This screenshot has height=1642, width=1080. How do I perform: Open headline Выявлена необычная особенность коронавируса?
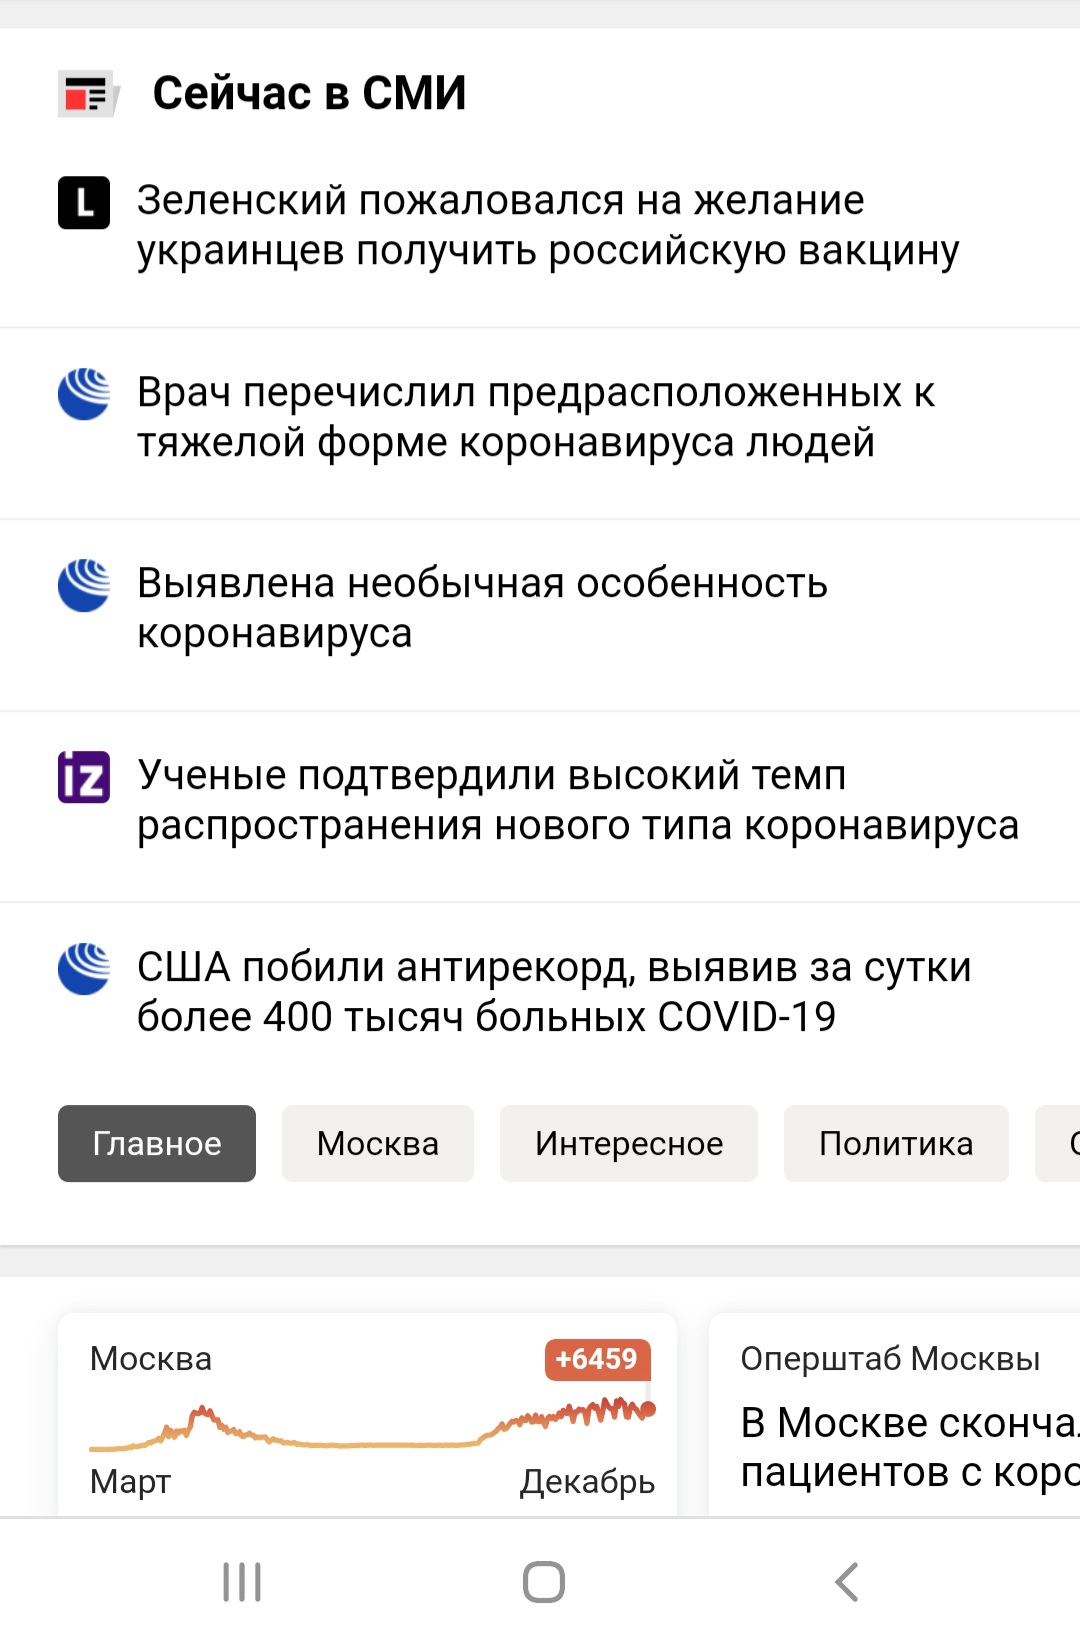click(x=482, y=608)
